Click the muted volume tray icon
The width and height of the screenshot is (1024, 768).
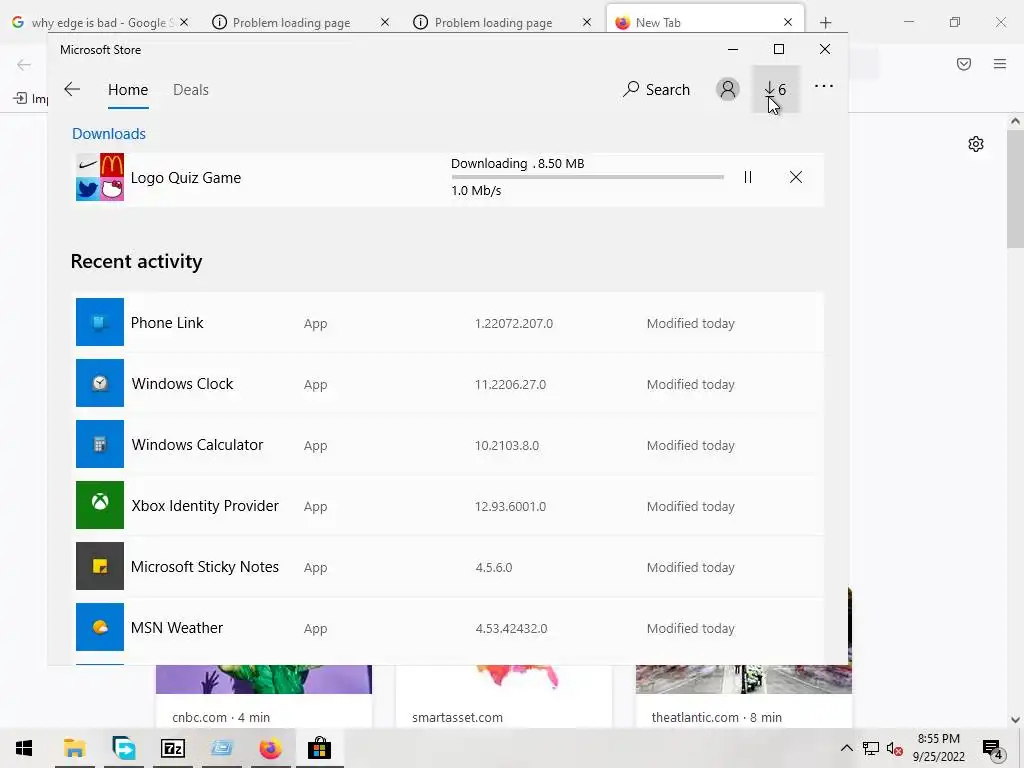pos(894,748)
